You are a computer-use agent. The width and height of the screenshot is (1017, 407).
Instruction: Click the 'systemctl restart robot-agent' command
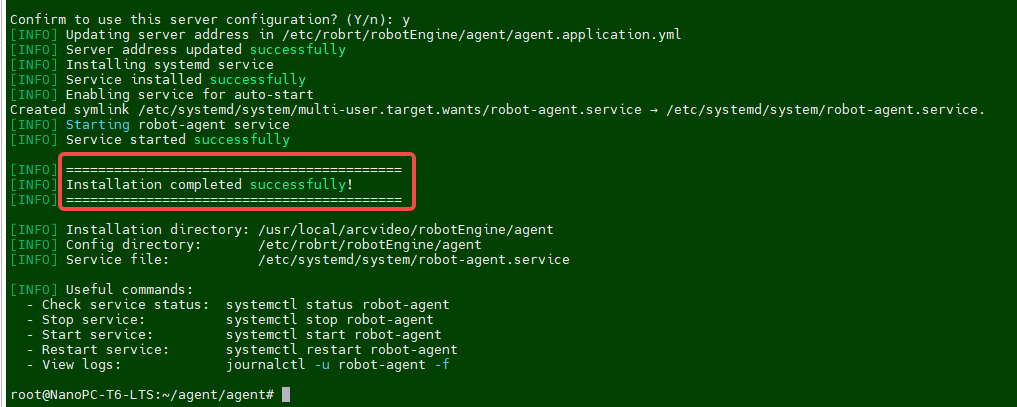click(x=341, y=349)
